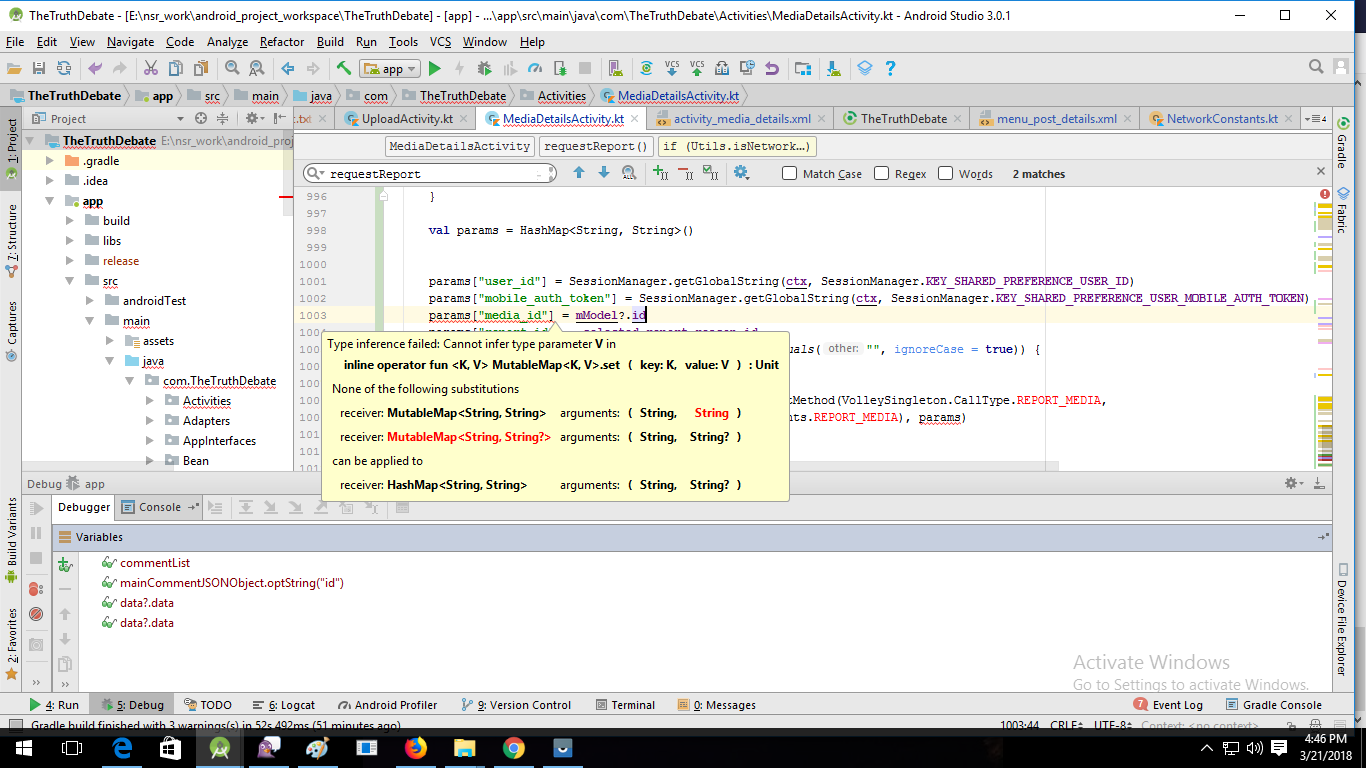Open the Navigate menu

pyautogui.click(x=131, y=42)
